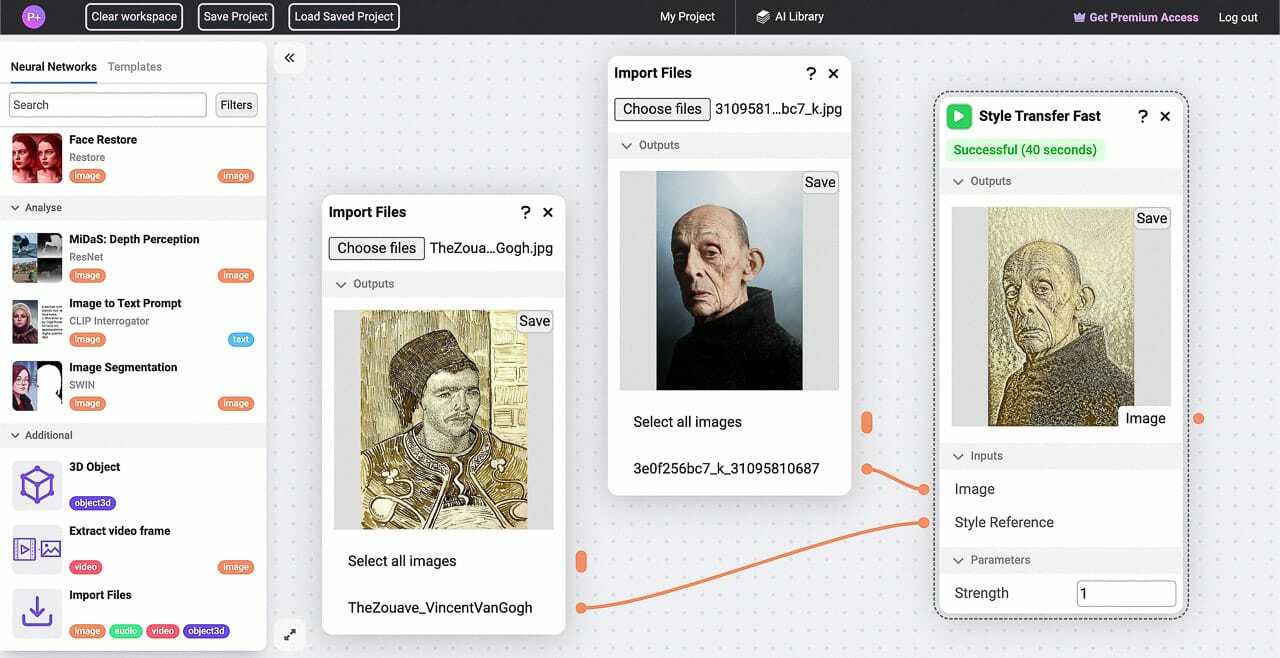This screenshot has height=658, width=1280.
Task: Click the old man photo preview
Action: (x=729, y=281)
